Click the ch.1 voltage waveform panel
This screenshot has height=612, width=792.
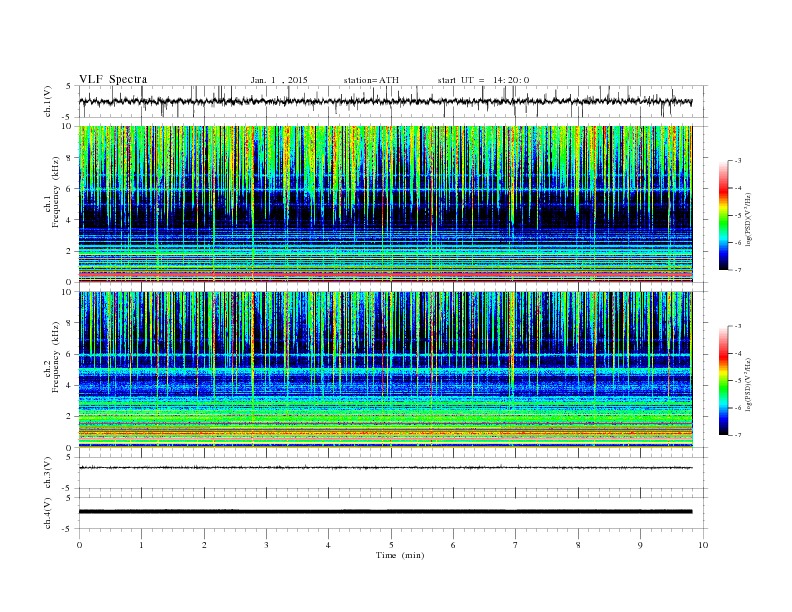[x=393, y=101]
